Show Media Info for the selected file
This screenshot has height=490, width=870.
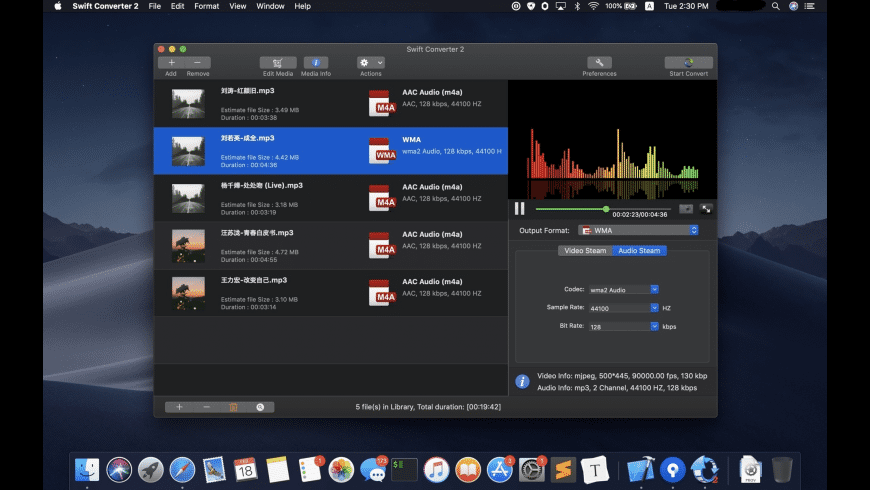(x=316, y=63)
